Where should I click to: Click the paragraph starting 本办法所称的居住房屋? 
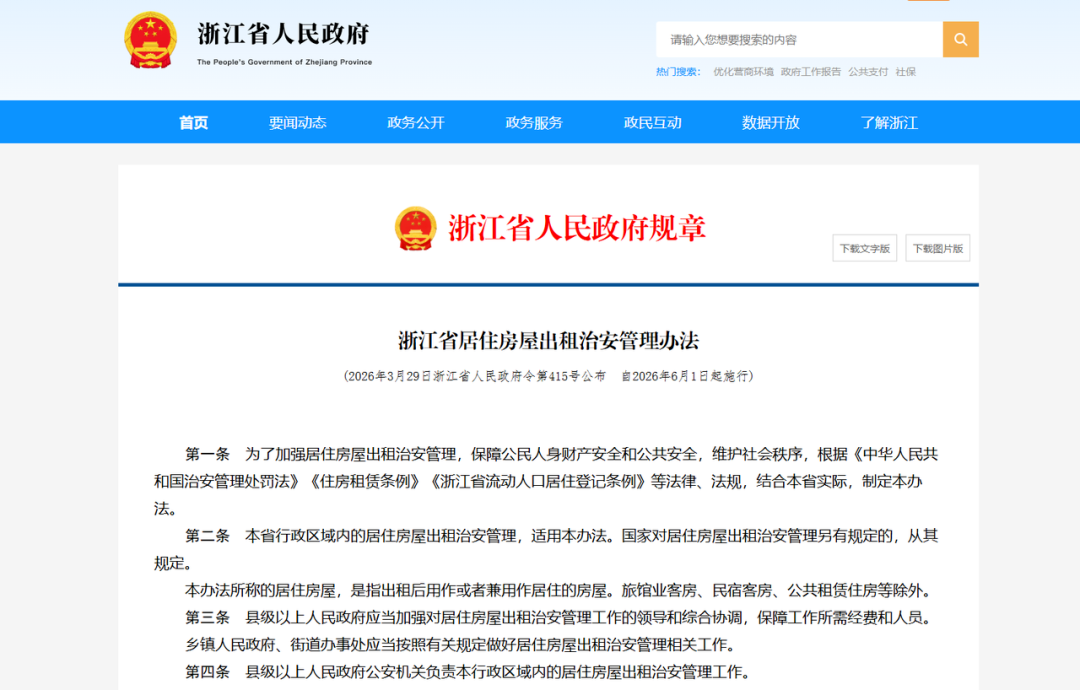[x=559, y=590]
